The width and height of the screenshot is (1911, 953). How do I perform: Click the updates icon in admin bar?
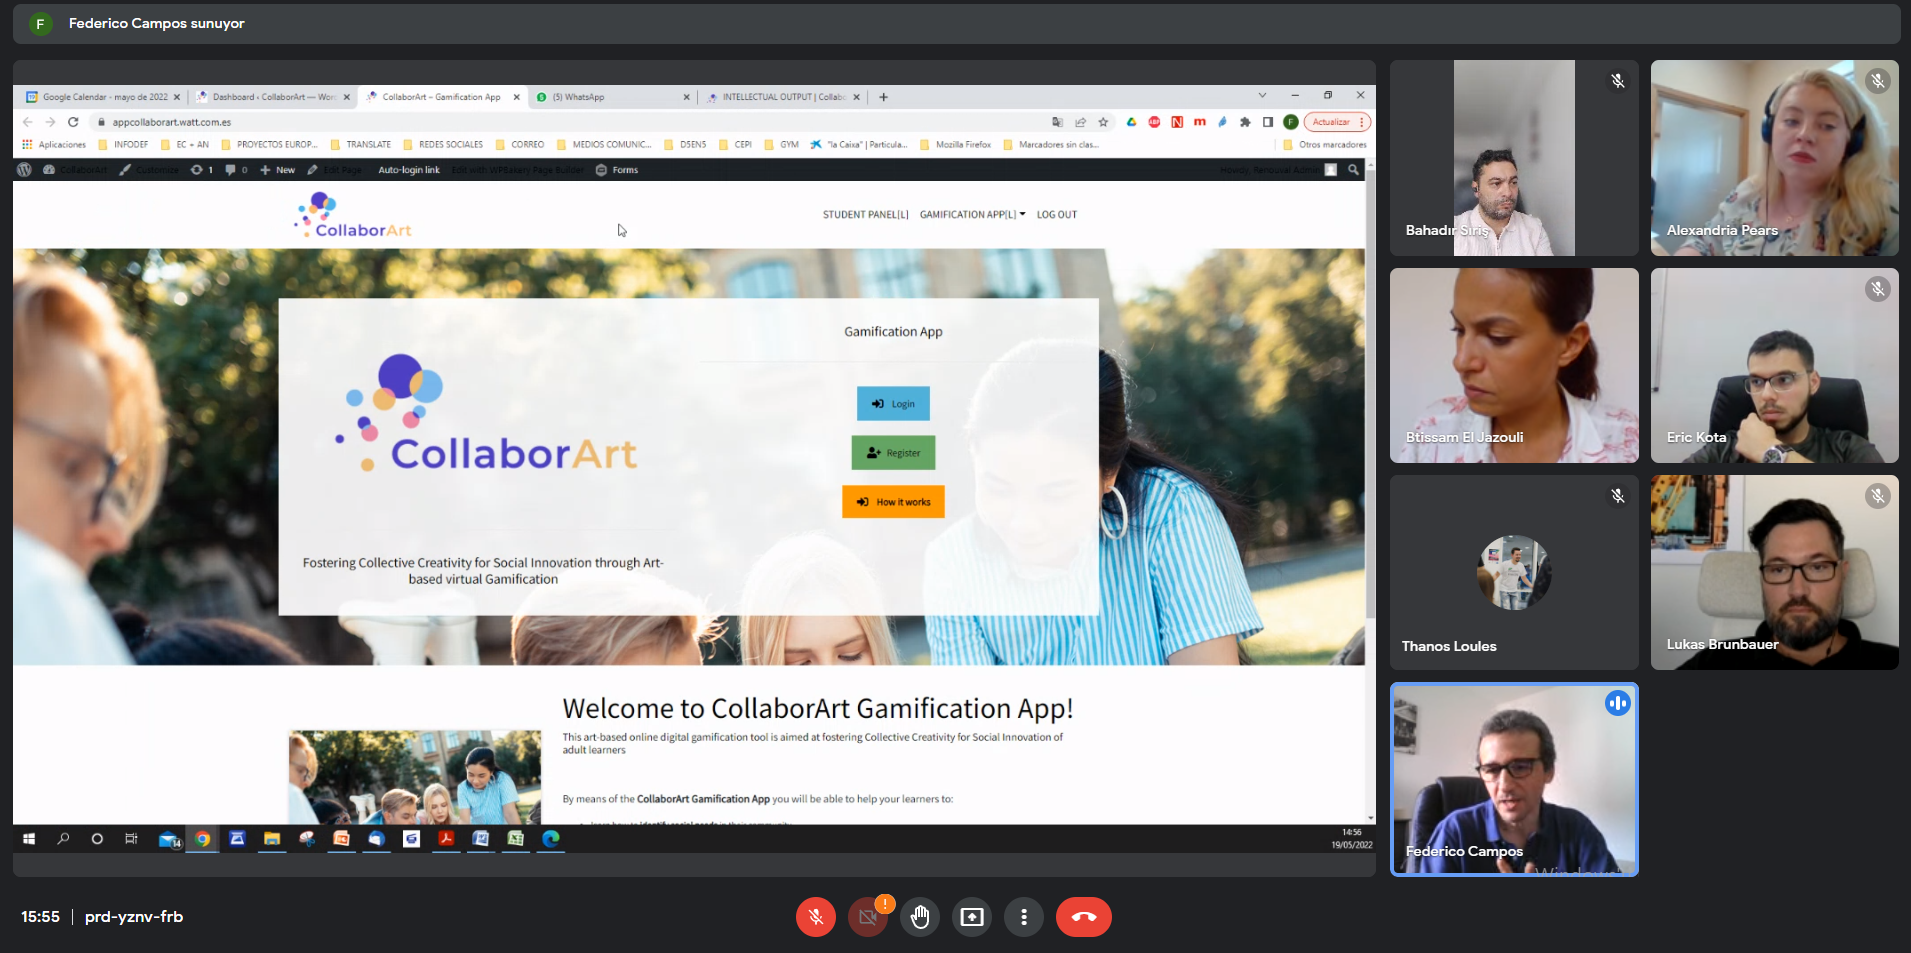[202, 170]
